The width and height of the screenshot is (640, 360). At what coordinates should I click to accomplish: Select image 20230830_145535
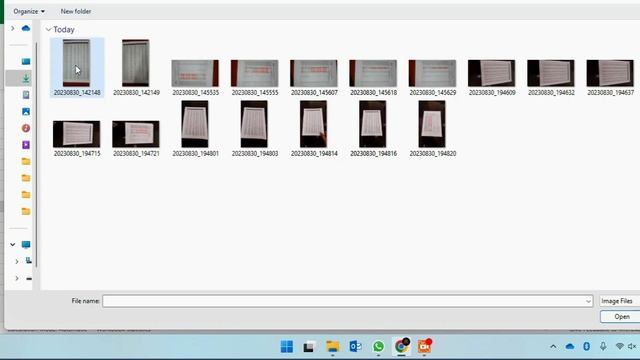click(x=195, y=78)
